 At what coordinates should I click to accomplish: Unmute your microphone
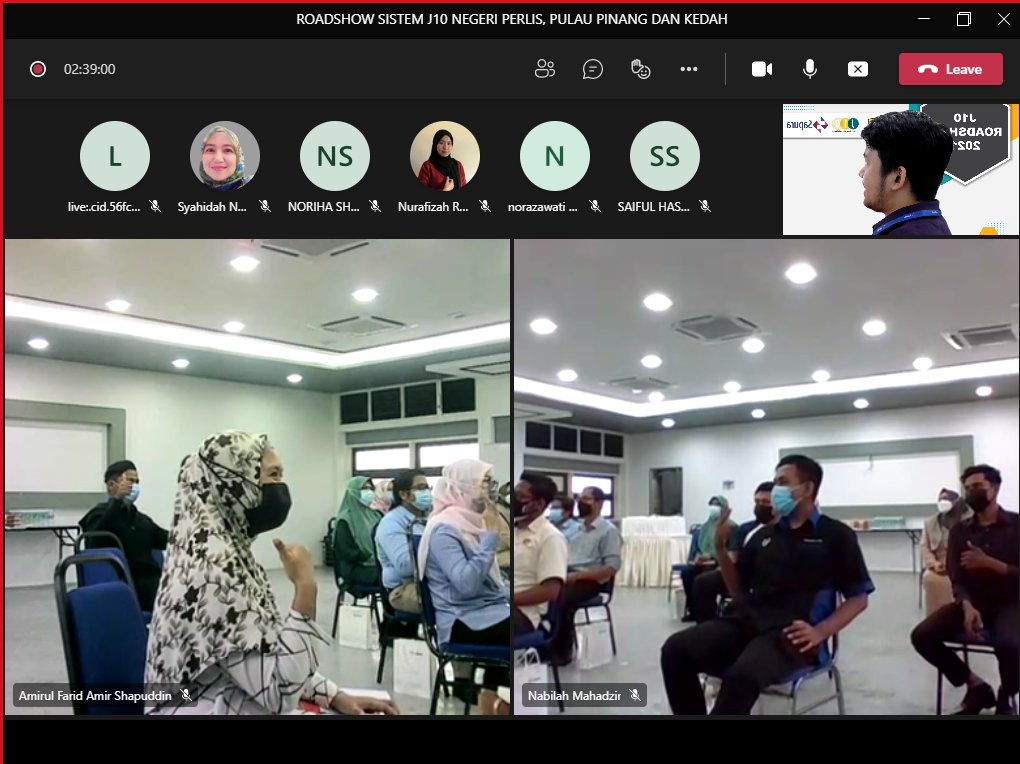pos(809,68)
